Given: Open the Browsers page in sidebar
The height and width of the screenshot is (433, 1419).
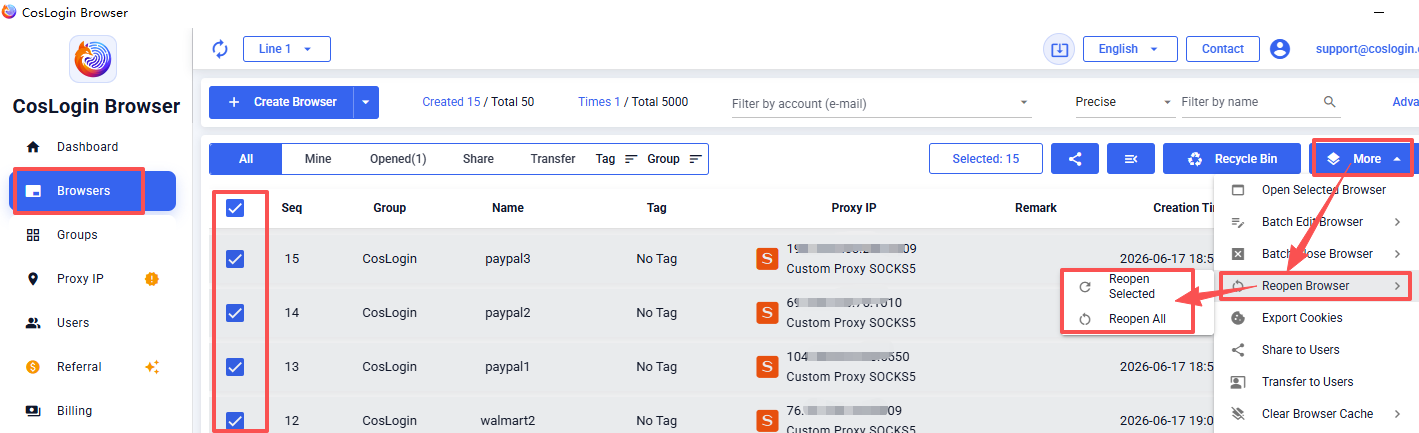Looking at the screenshot, I should (x=93, y=191).
